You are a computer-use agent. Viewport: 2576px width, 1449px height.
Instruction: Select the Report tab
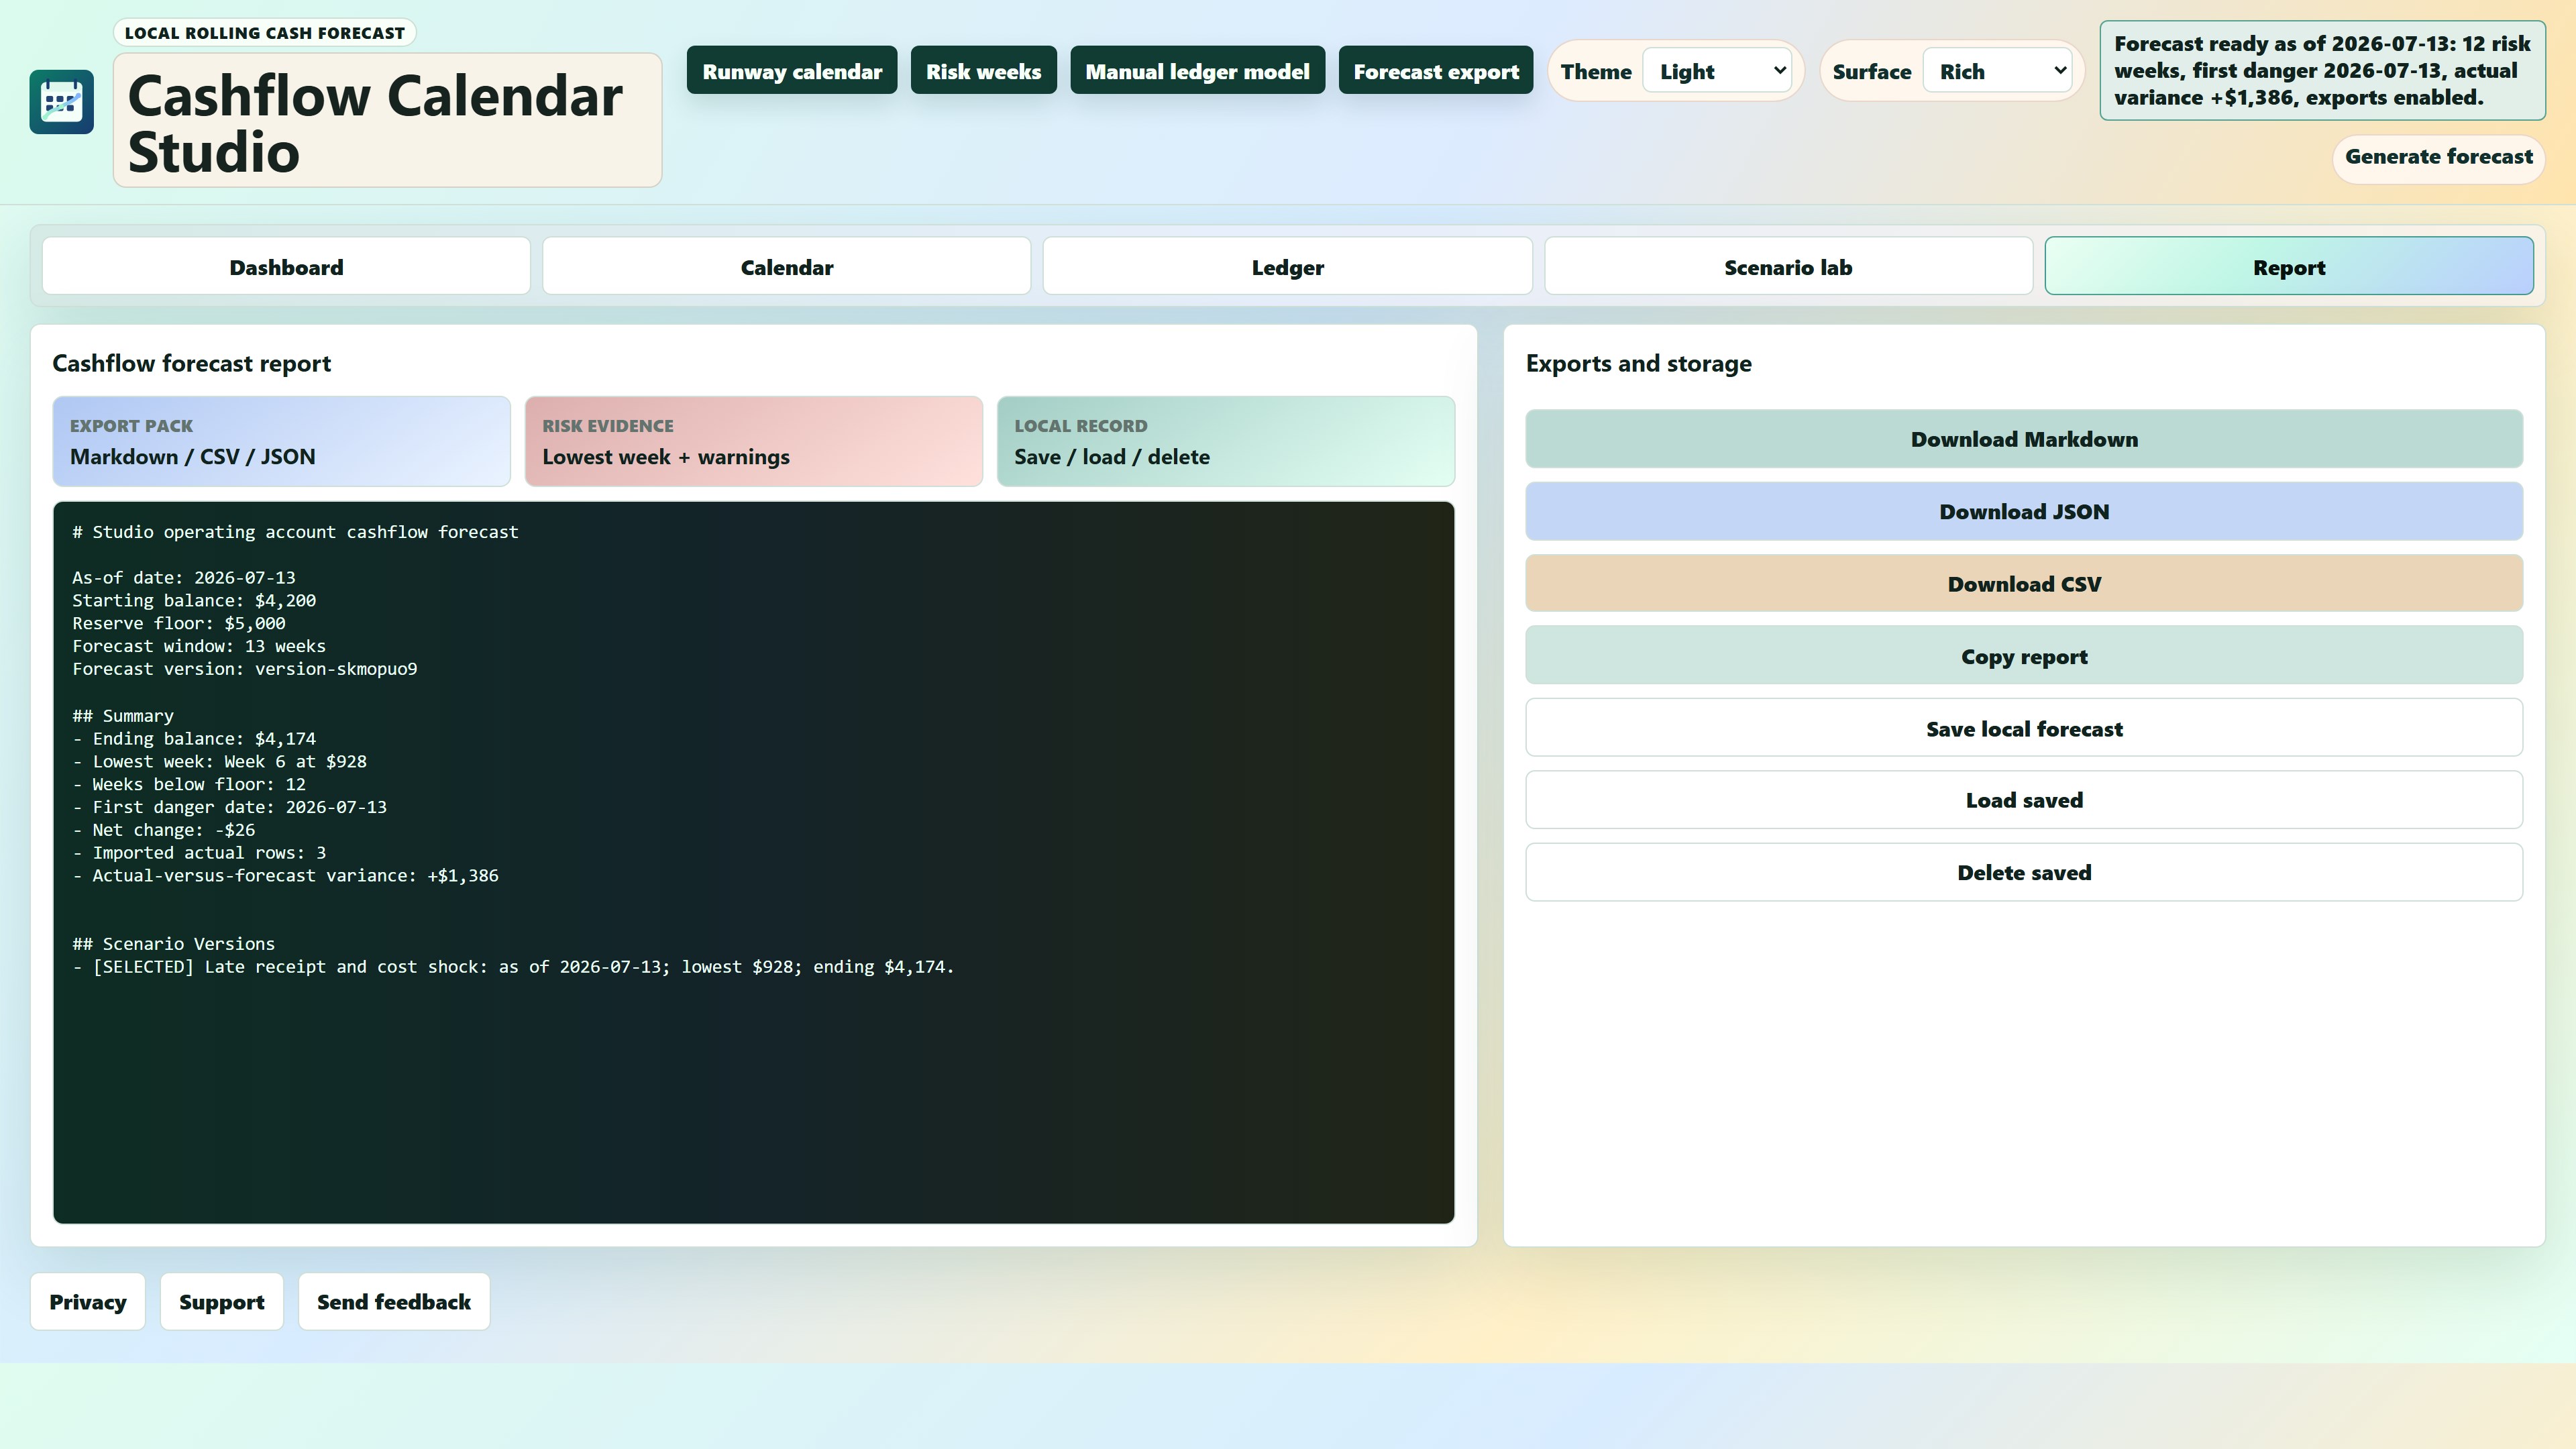coord(2289,267)
